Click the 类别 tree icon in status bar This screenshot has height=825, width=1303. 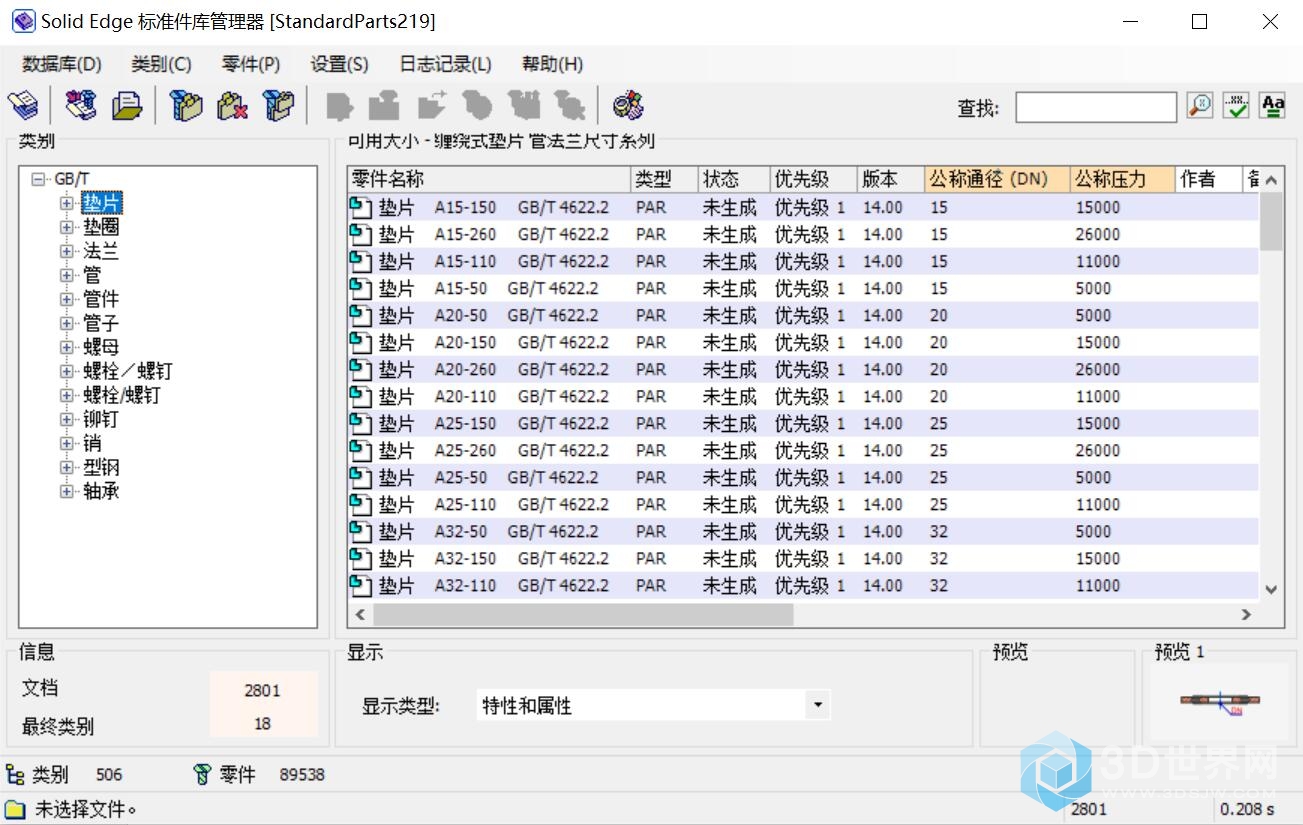(15, 774)
